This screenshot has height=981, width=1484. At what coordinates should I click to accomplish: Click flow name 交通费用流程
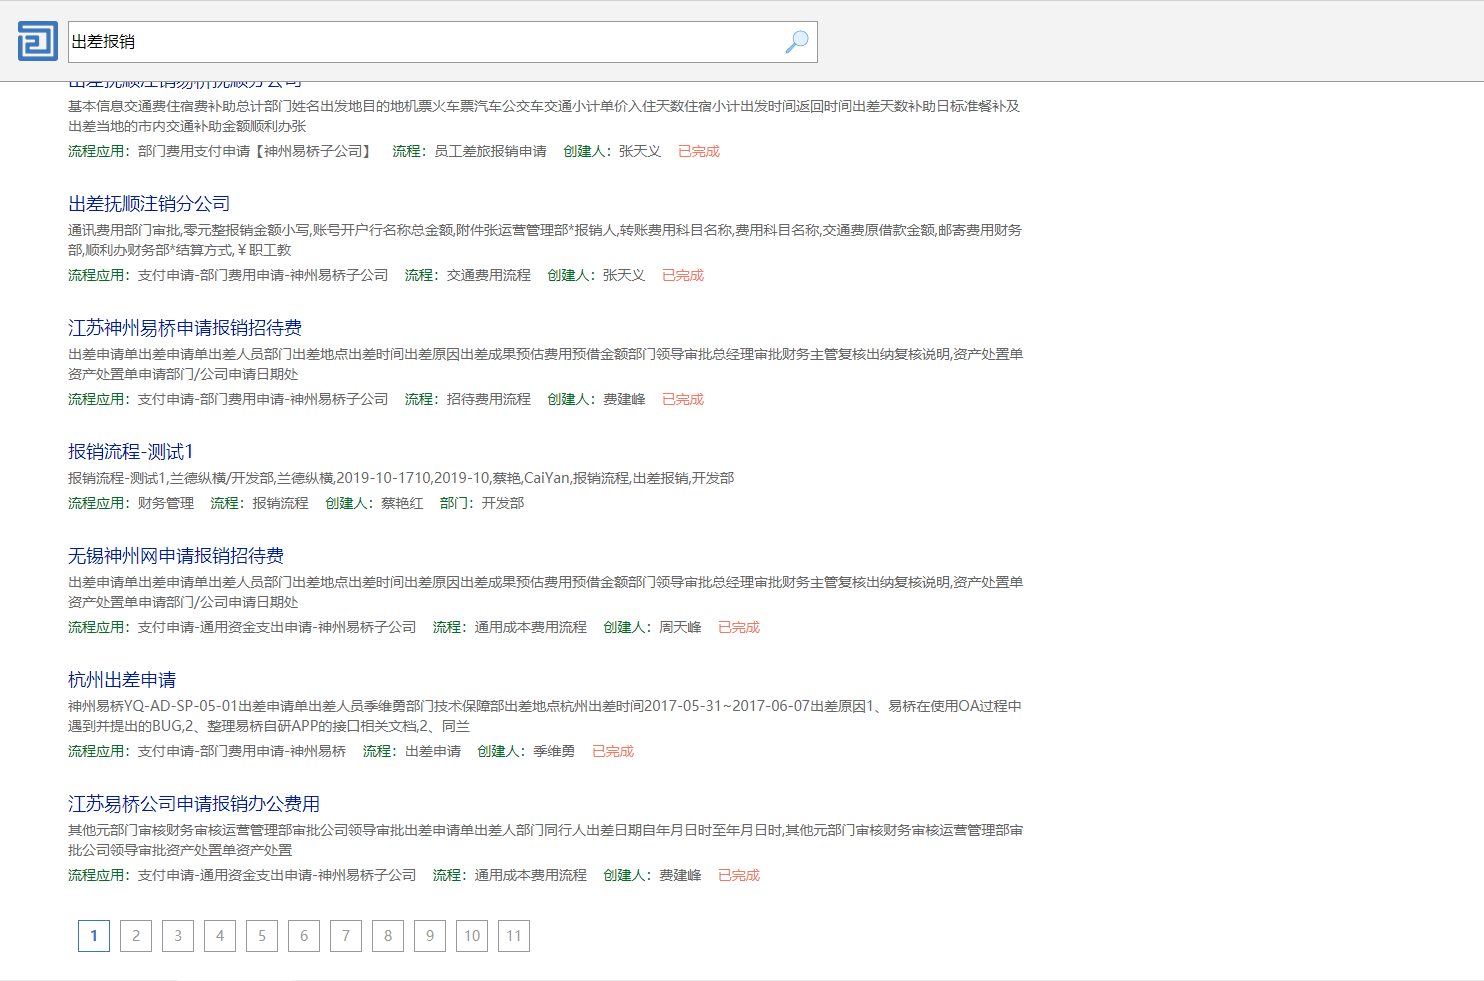coord(489,275)
